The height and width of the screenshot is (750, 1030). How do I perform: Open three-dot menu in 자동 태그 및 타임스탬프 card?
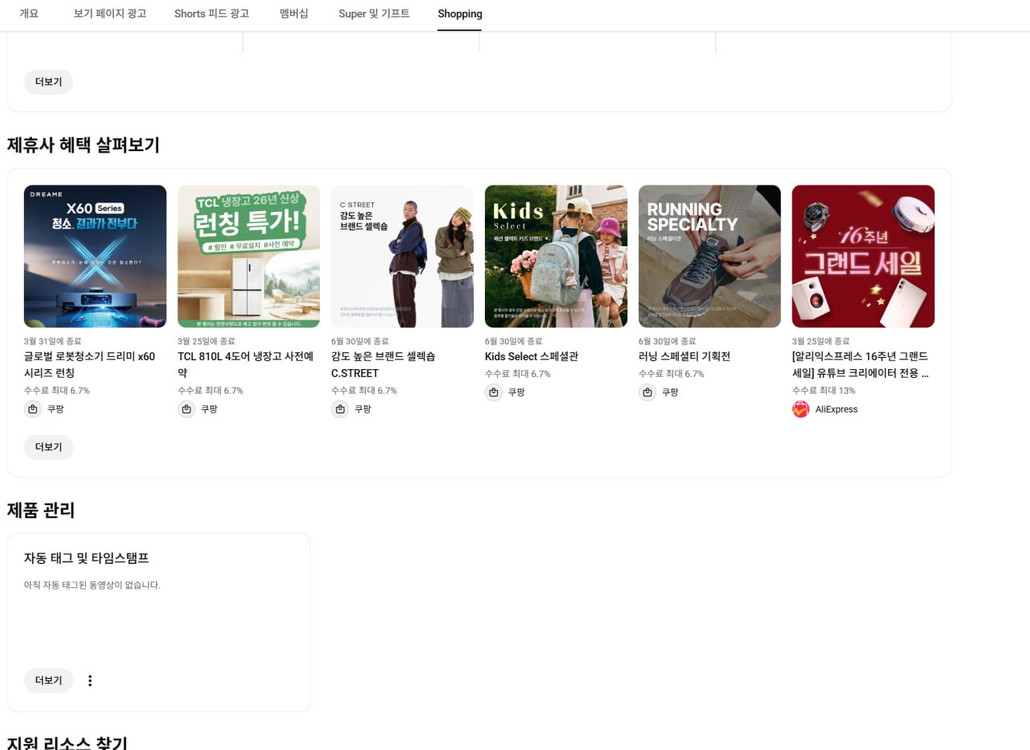90,681
